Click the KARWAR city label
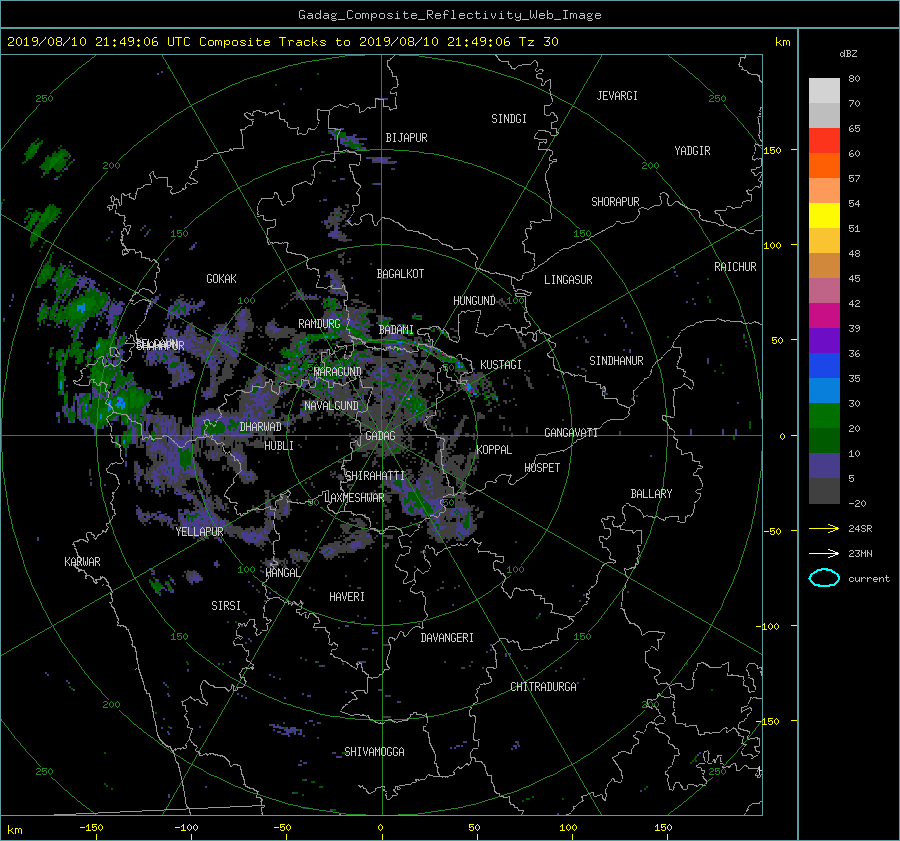The height and width of the screenshot is (841, 900). click(x=82, y=561)
